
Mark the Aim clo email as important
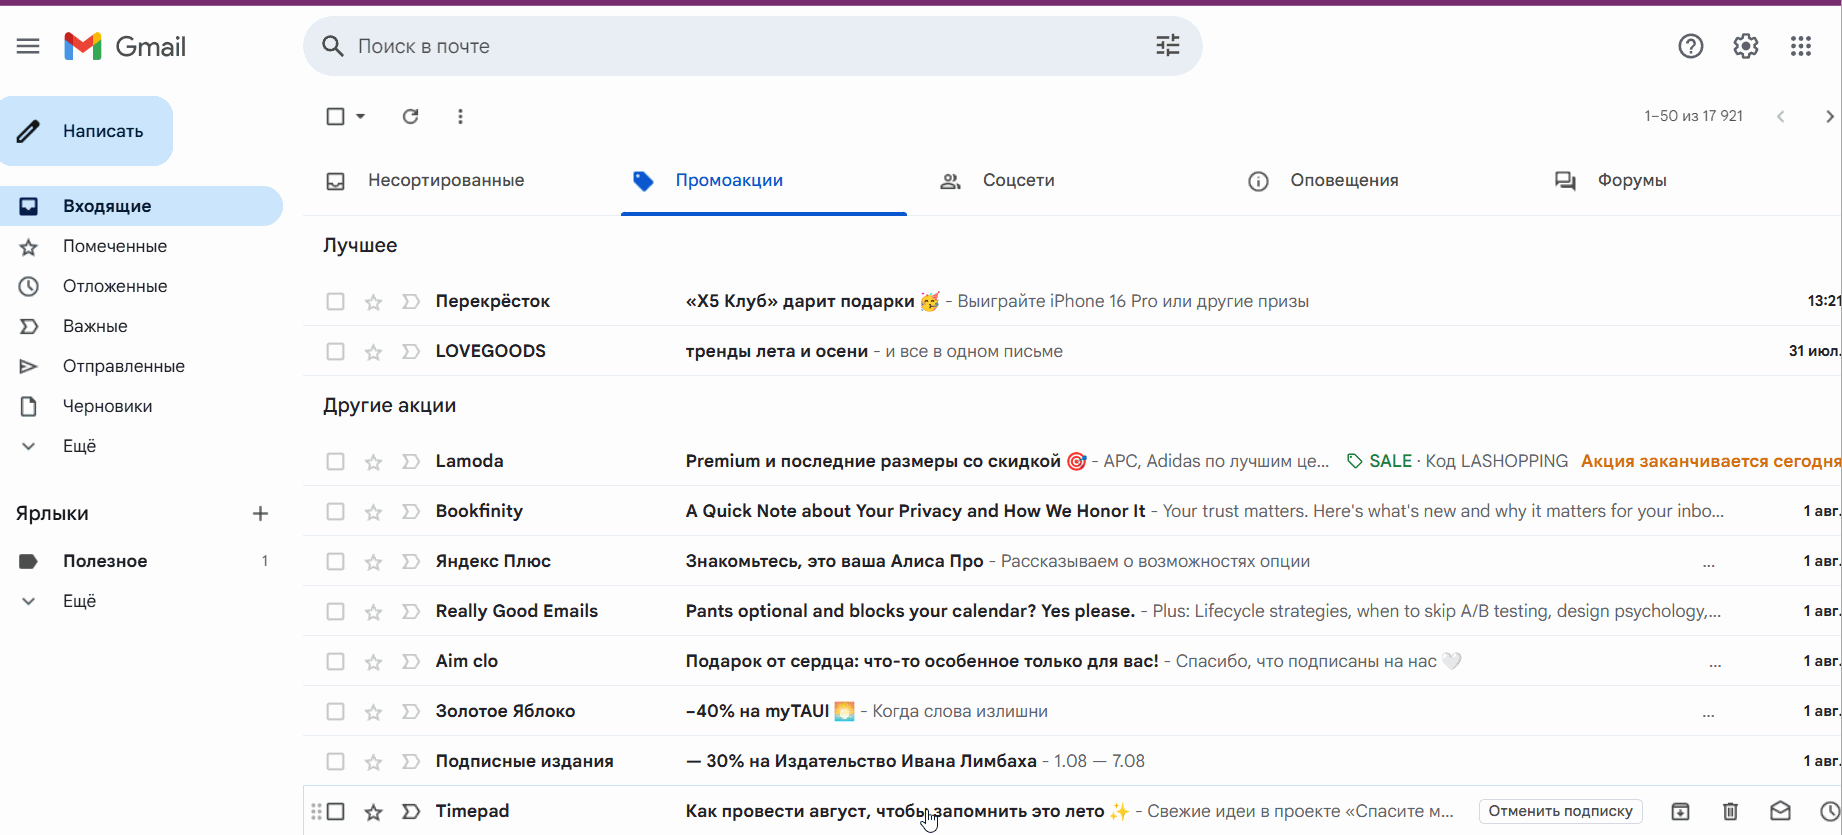410,662
